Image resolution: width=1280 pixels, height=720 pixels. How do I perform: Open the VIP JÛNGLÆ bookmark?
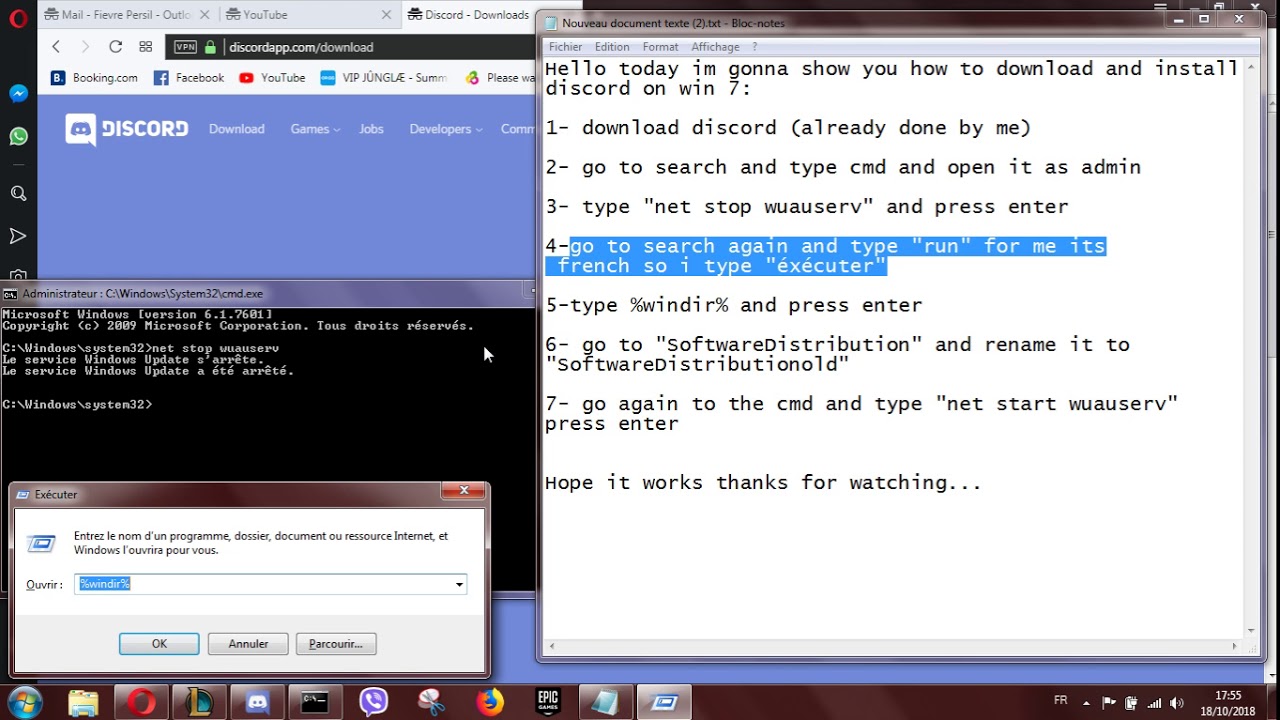(384, 78)
